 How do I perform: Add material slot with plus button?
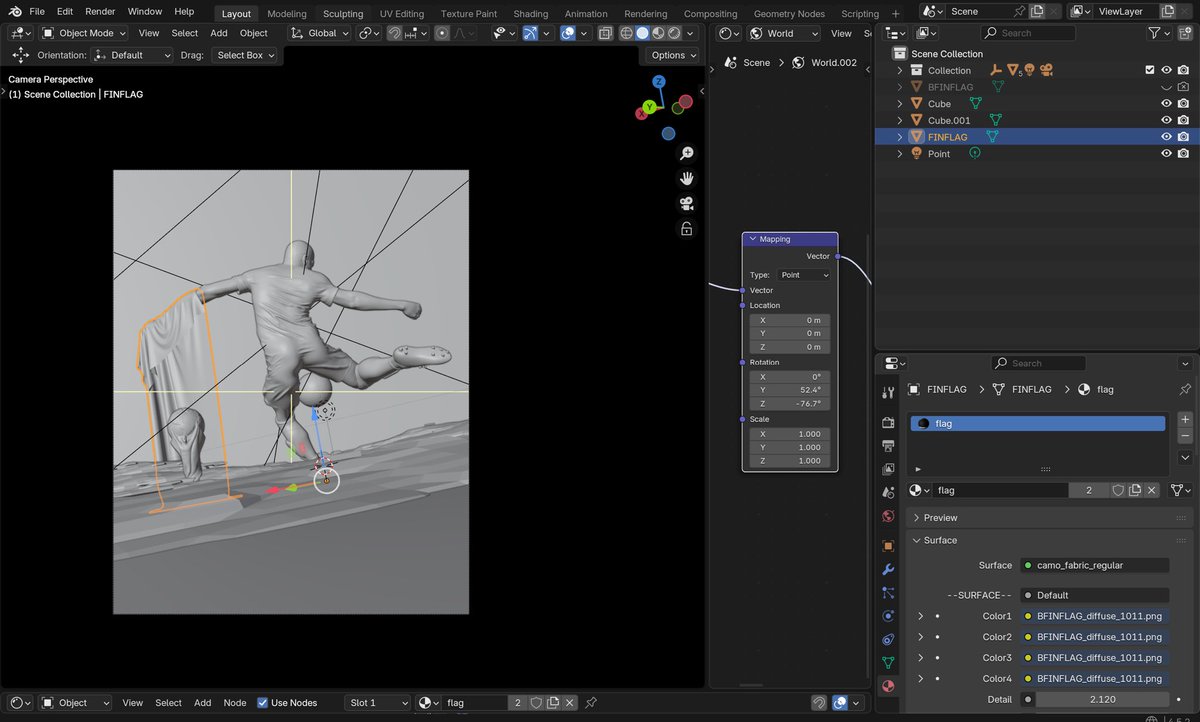(x=1185, y=420)
